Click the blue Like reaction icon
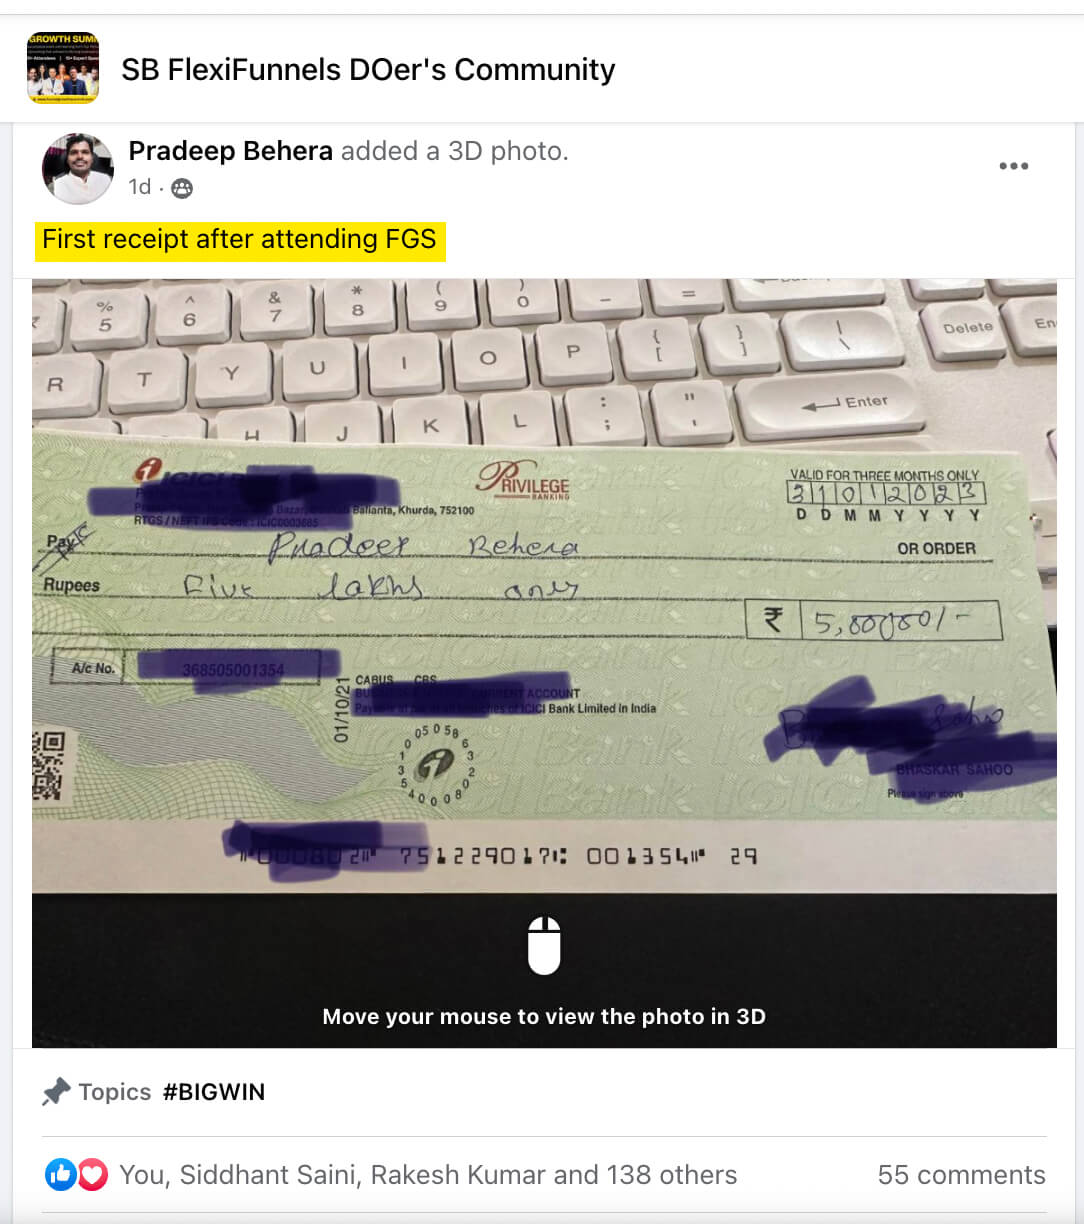 click(x=61, y=1174)
